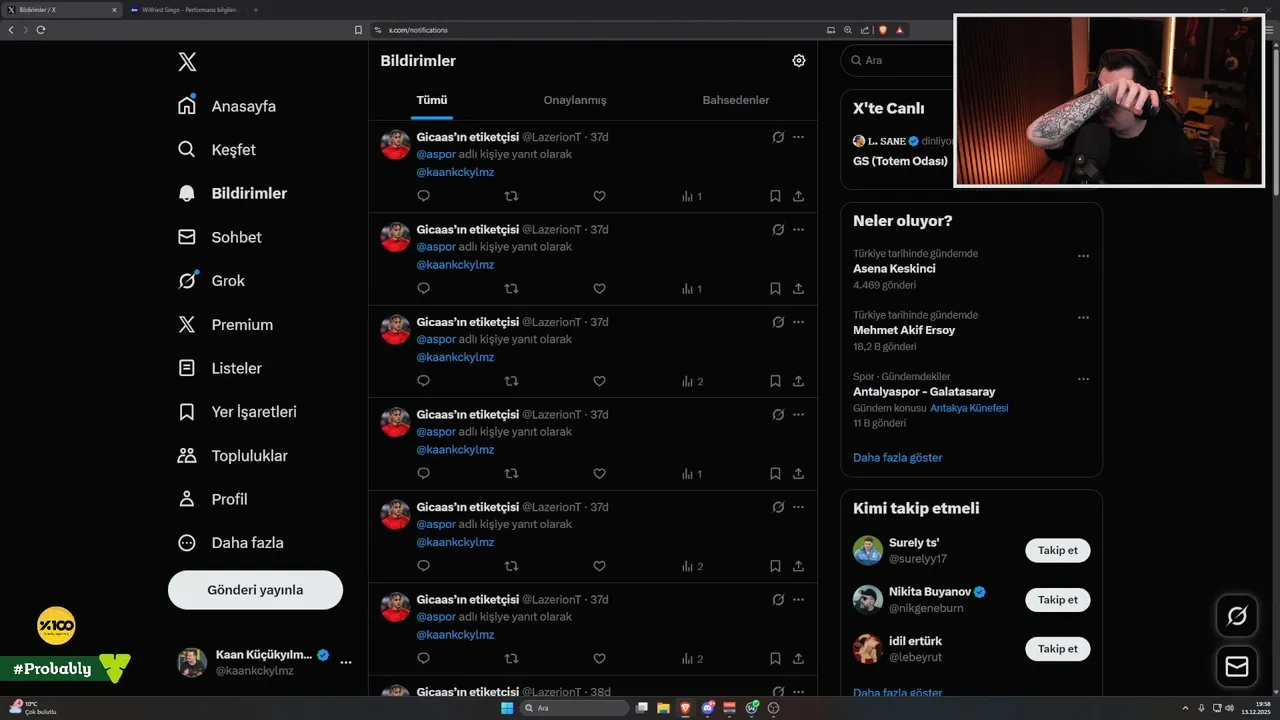Viewport: 1280px width, 720px height.
Task: Open Yer İşaretleri bookmarks
Action: 237,412
